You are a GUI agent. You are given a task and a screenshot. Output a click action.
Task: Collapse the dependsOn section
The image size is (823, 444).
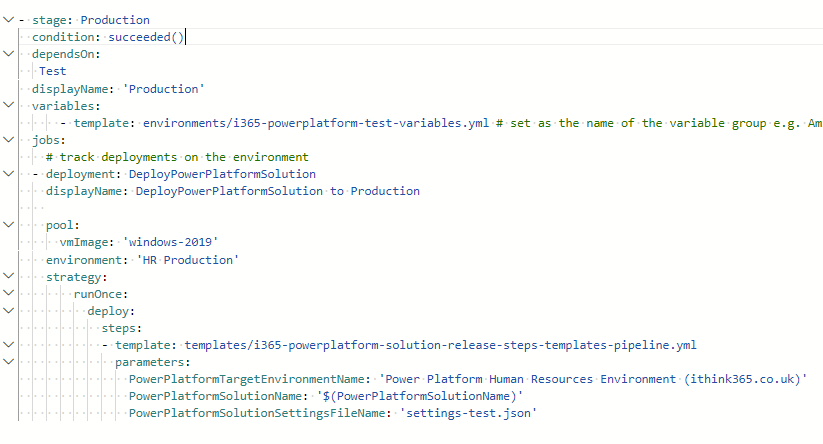pos(8,54)
